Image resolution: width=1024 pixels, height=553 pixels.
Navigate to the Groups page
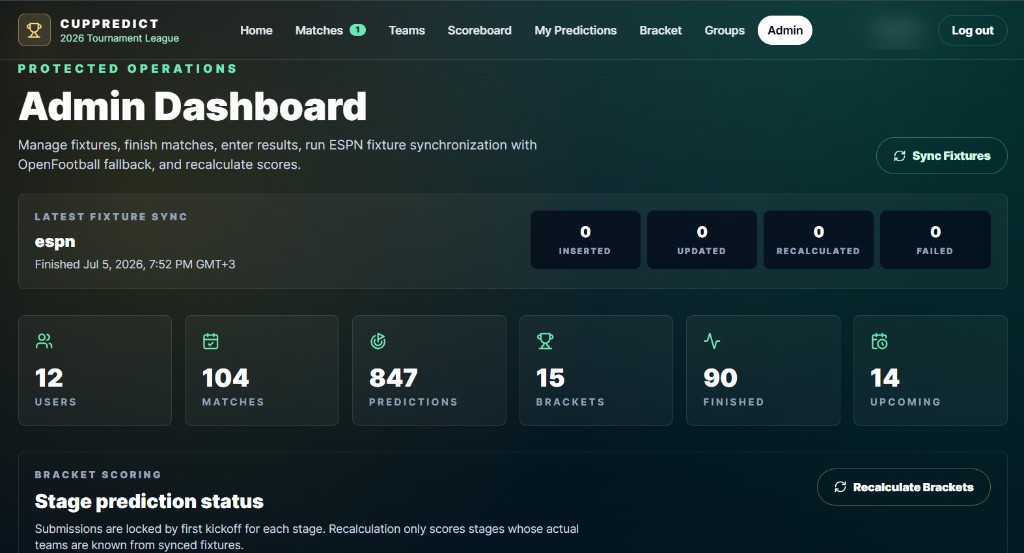coord(724,31)
